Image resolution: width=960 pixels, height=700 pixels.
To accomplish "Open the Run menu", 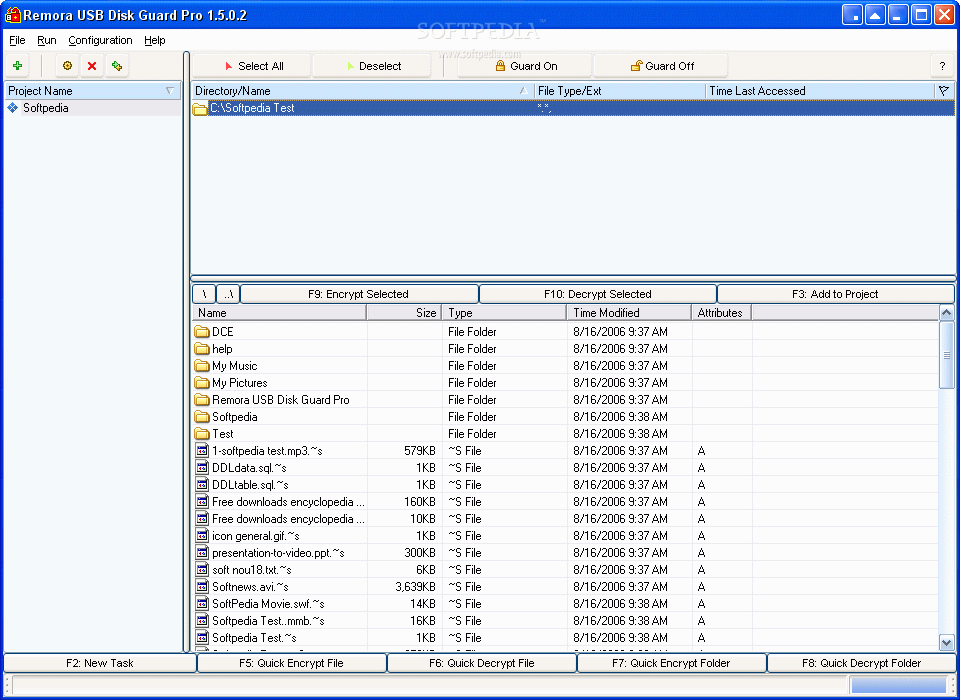I will (x=47, y=40).
